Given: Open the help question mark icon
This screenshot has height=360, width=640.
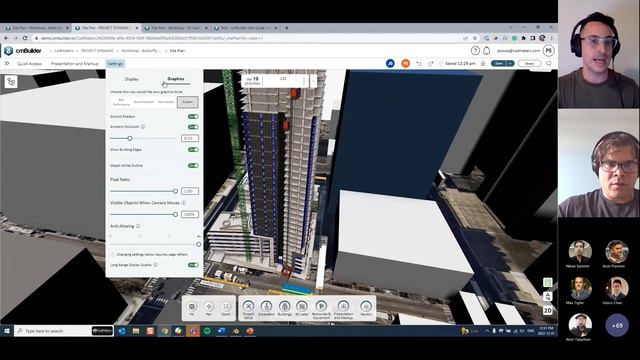Looking at the screenshot, I should (475, 51).
